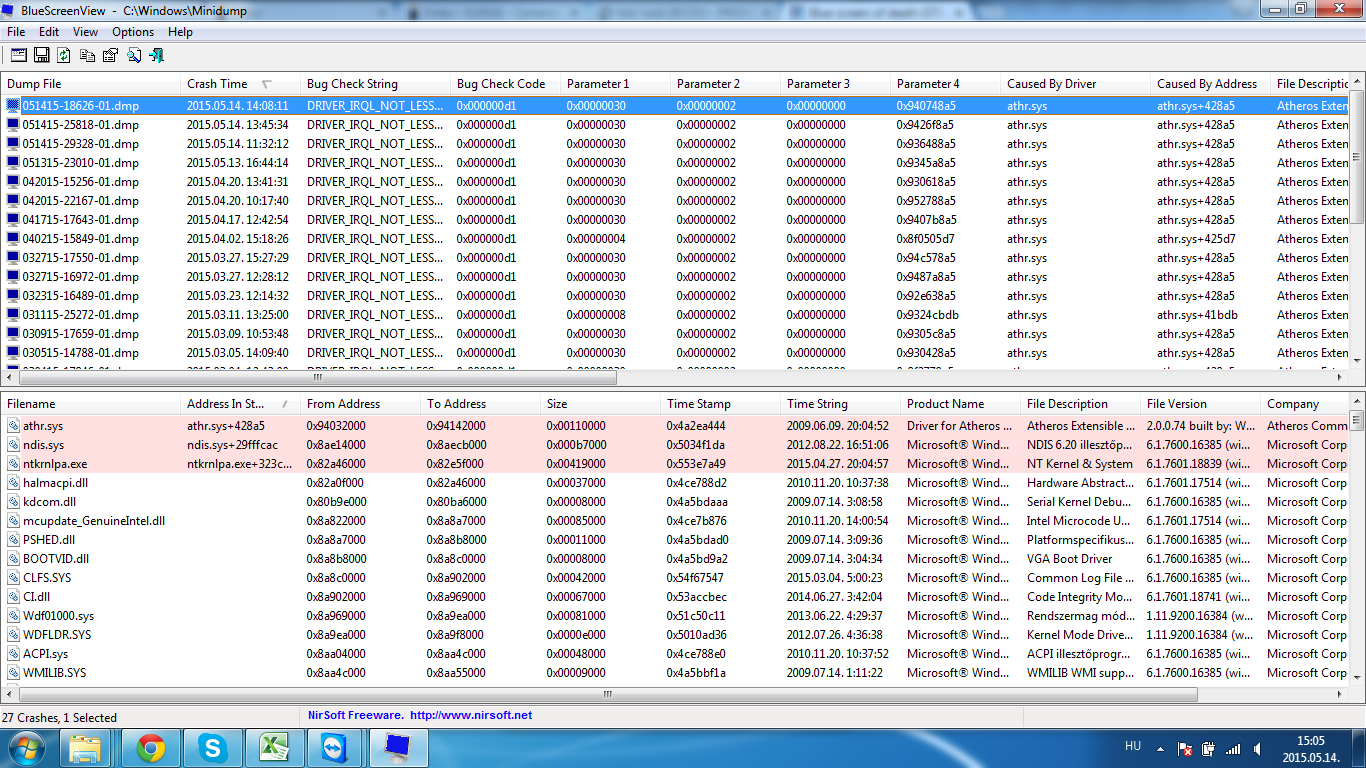
Task: Select the mcupdate_GenuineIntel.dll row
Action: [x=675, y=521]
